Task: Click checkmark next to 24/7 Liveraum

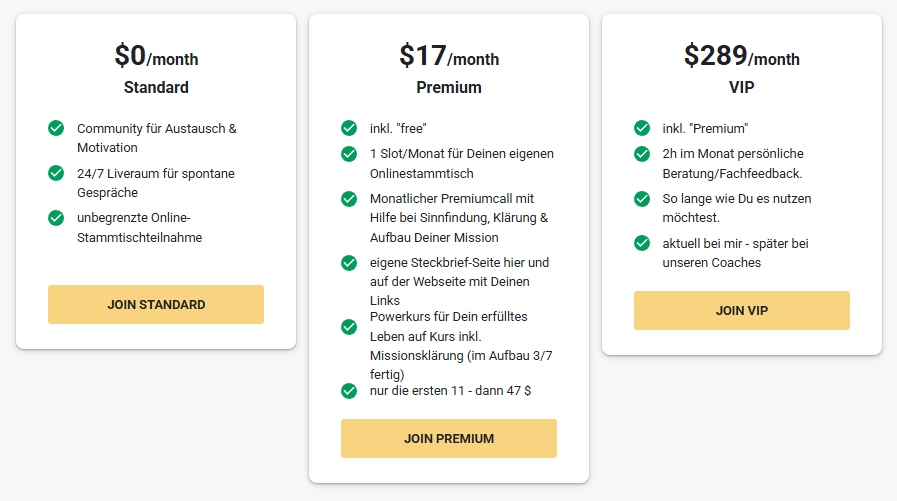Action: (56, 173)
